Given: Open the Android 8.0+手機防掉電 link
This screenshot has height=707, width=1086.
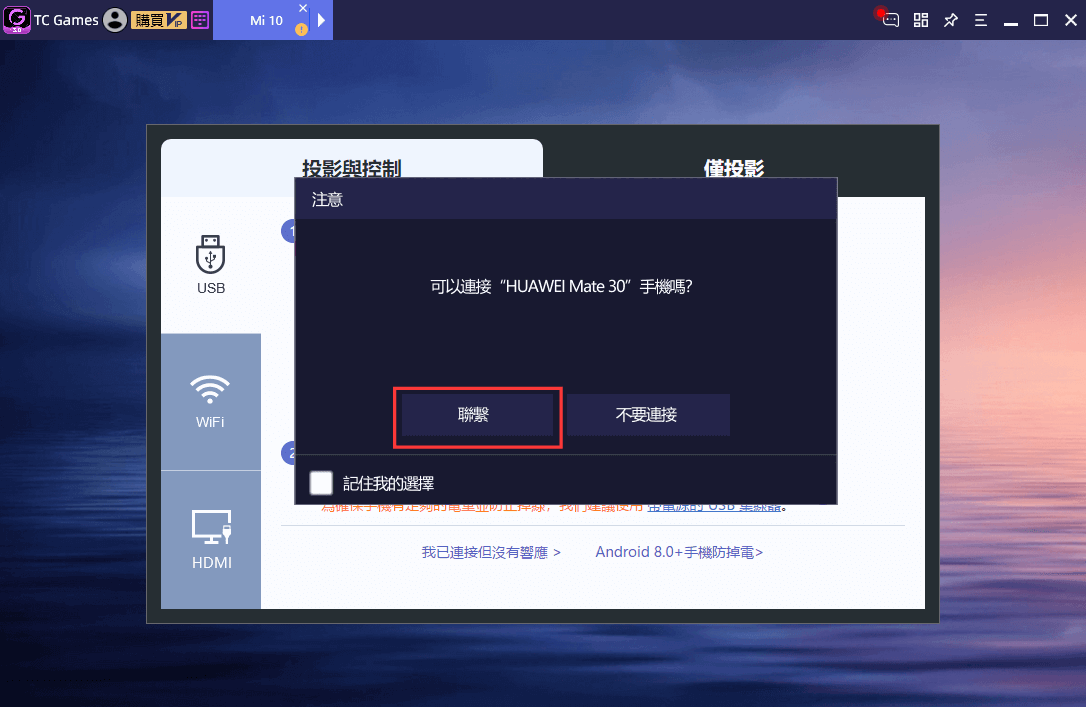Looking at the screenshot, I should coord(679,553).
